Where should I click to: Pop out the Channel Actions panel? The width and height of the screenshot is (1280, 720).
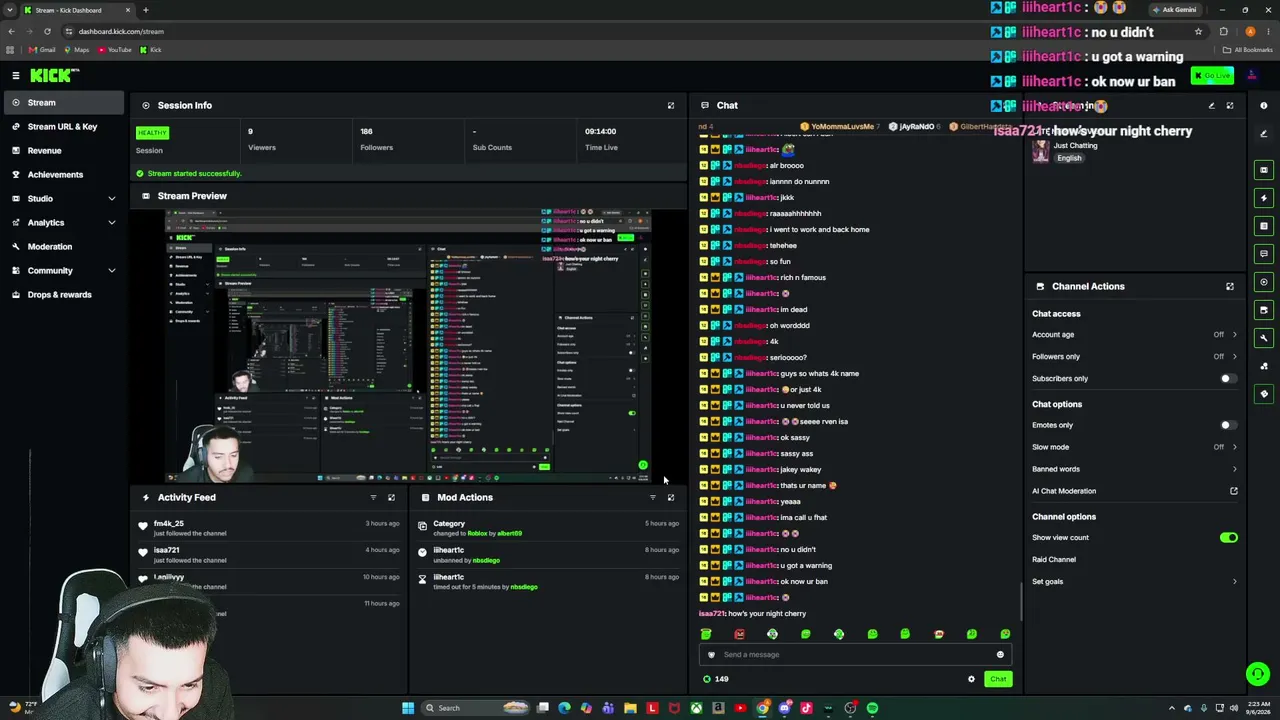click(x=1230, y=286)
